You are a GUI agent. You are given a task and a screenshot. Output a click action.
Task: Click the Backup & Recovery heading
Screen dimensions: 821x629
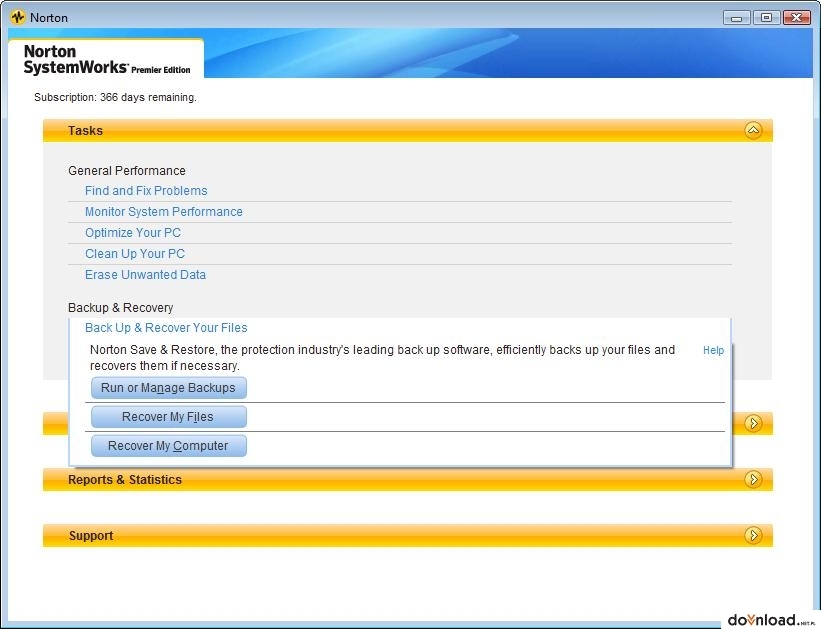tap(120, 307)
